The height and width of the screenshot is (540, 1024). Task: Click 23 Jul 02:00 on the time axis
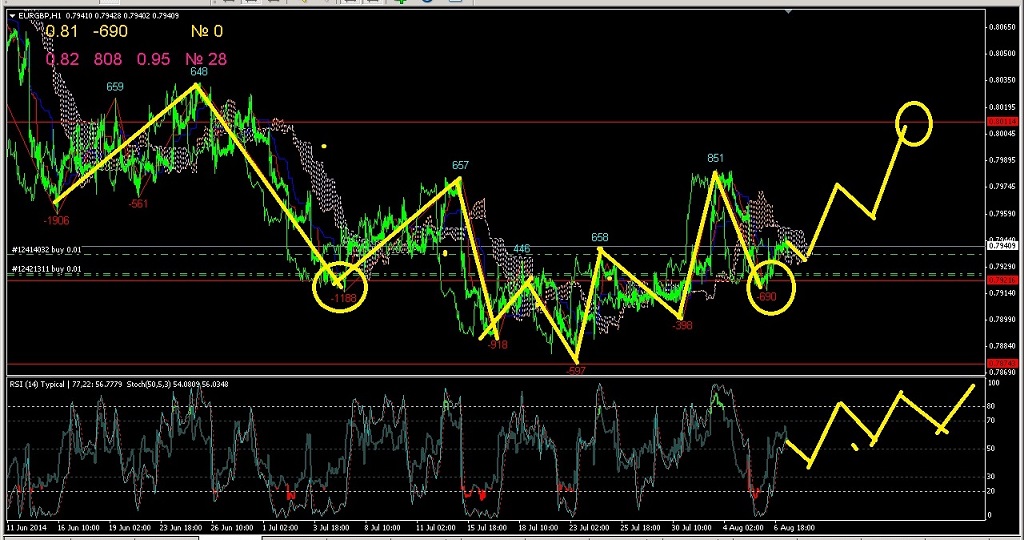588,527
